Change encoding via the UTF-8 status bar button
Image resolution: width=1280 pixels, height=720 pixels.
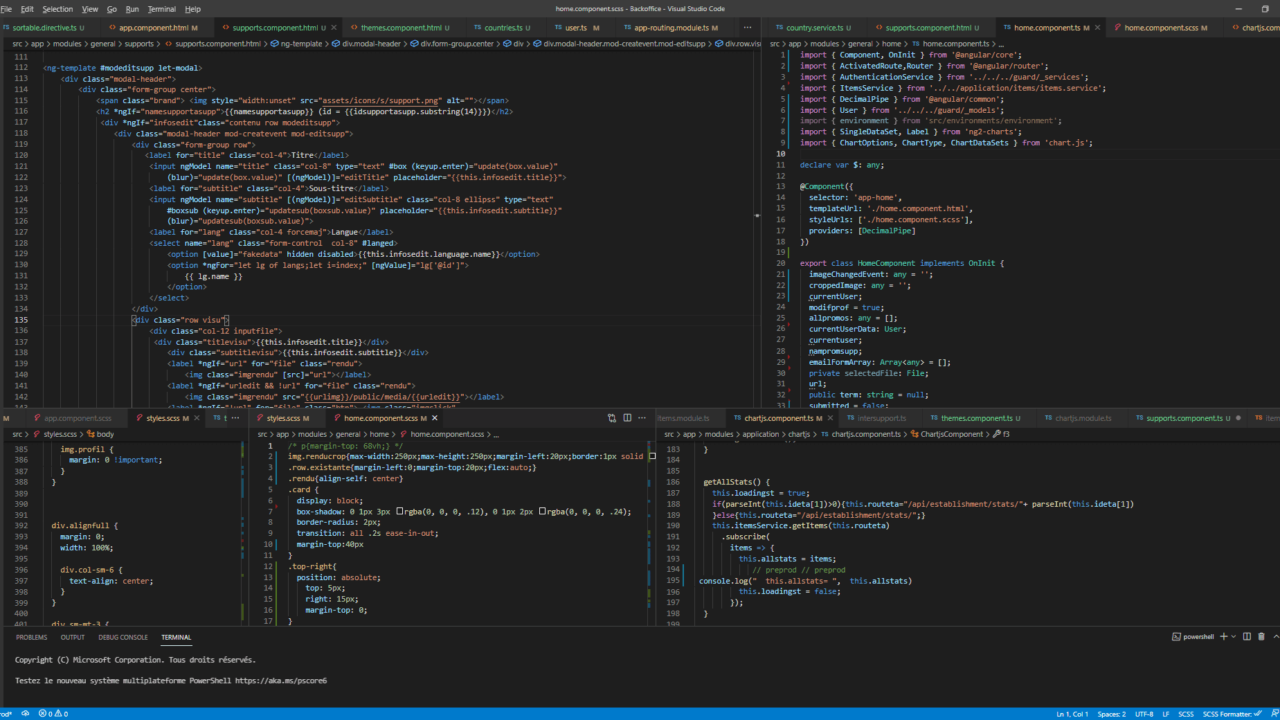(x=1143, y=713)
